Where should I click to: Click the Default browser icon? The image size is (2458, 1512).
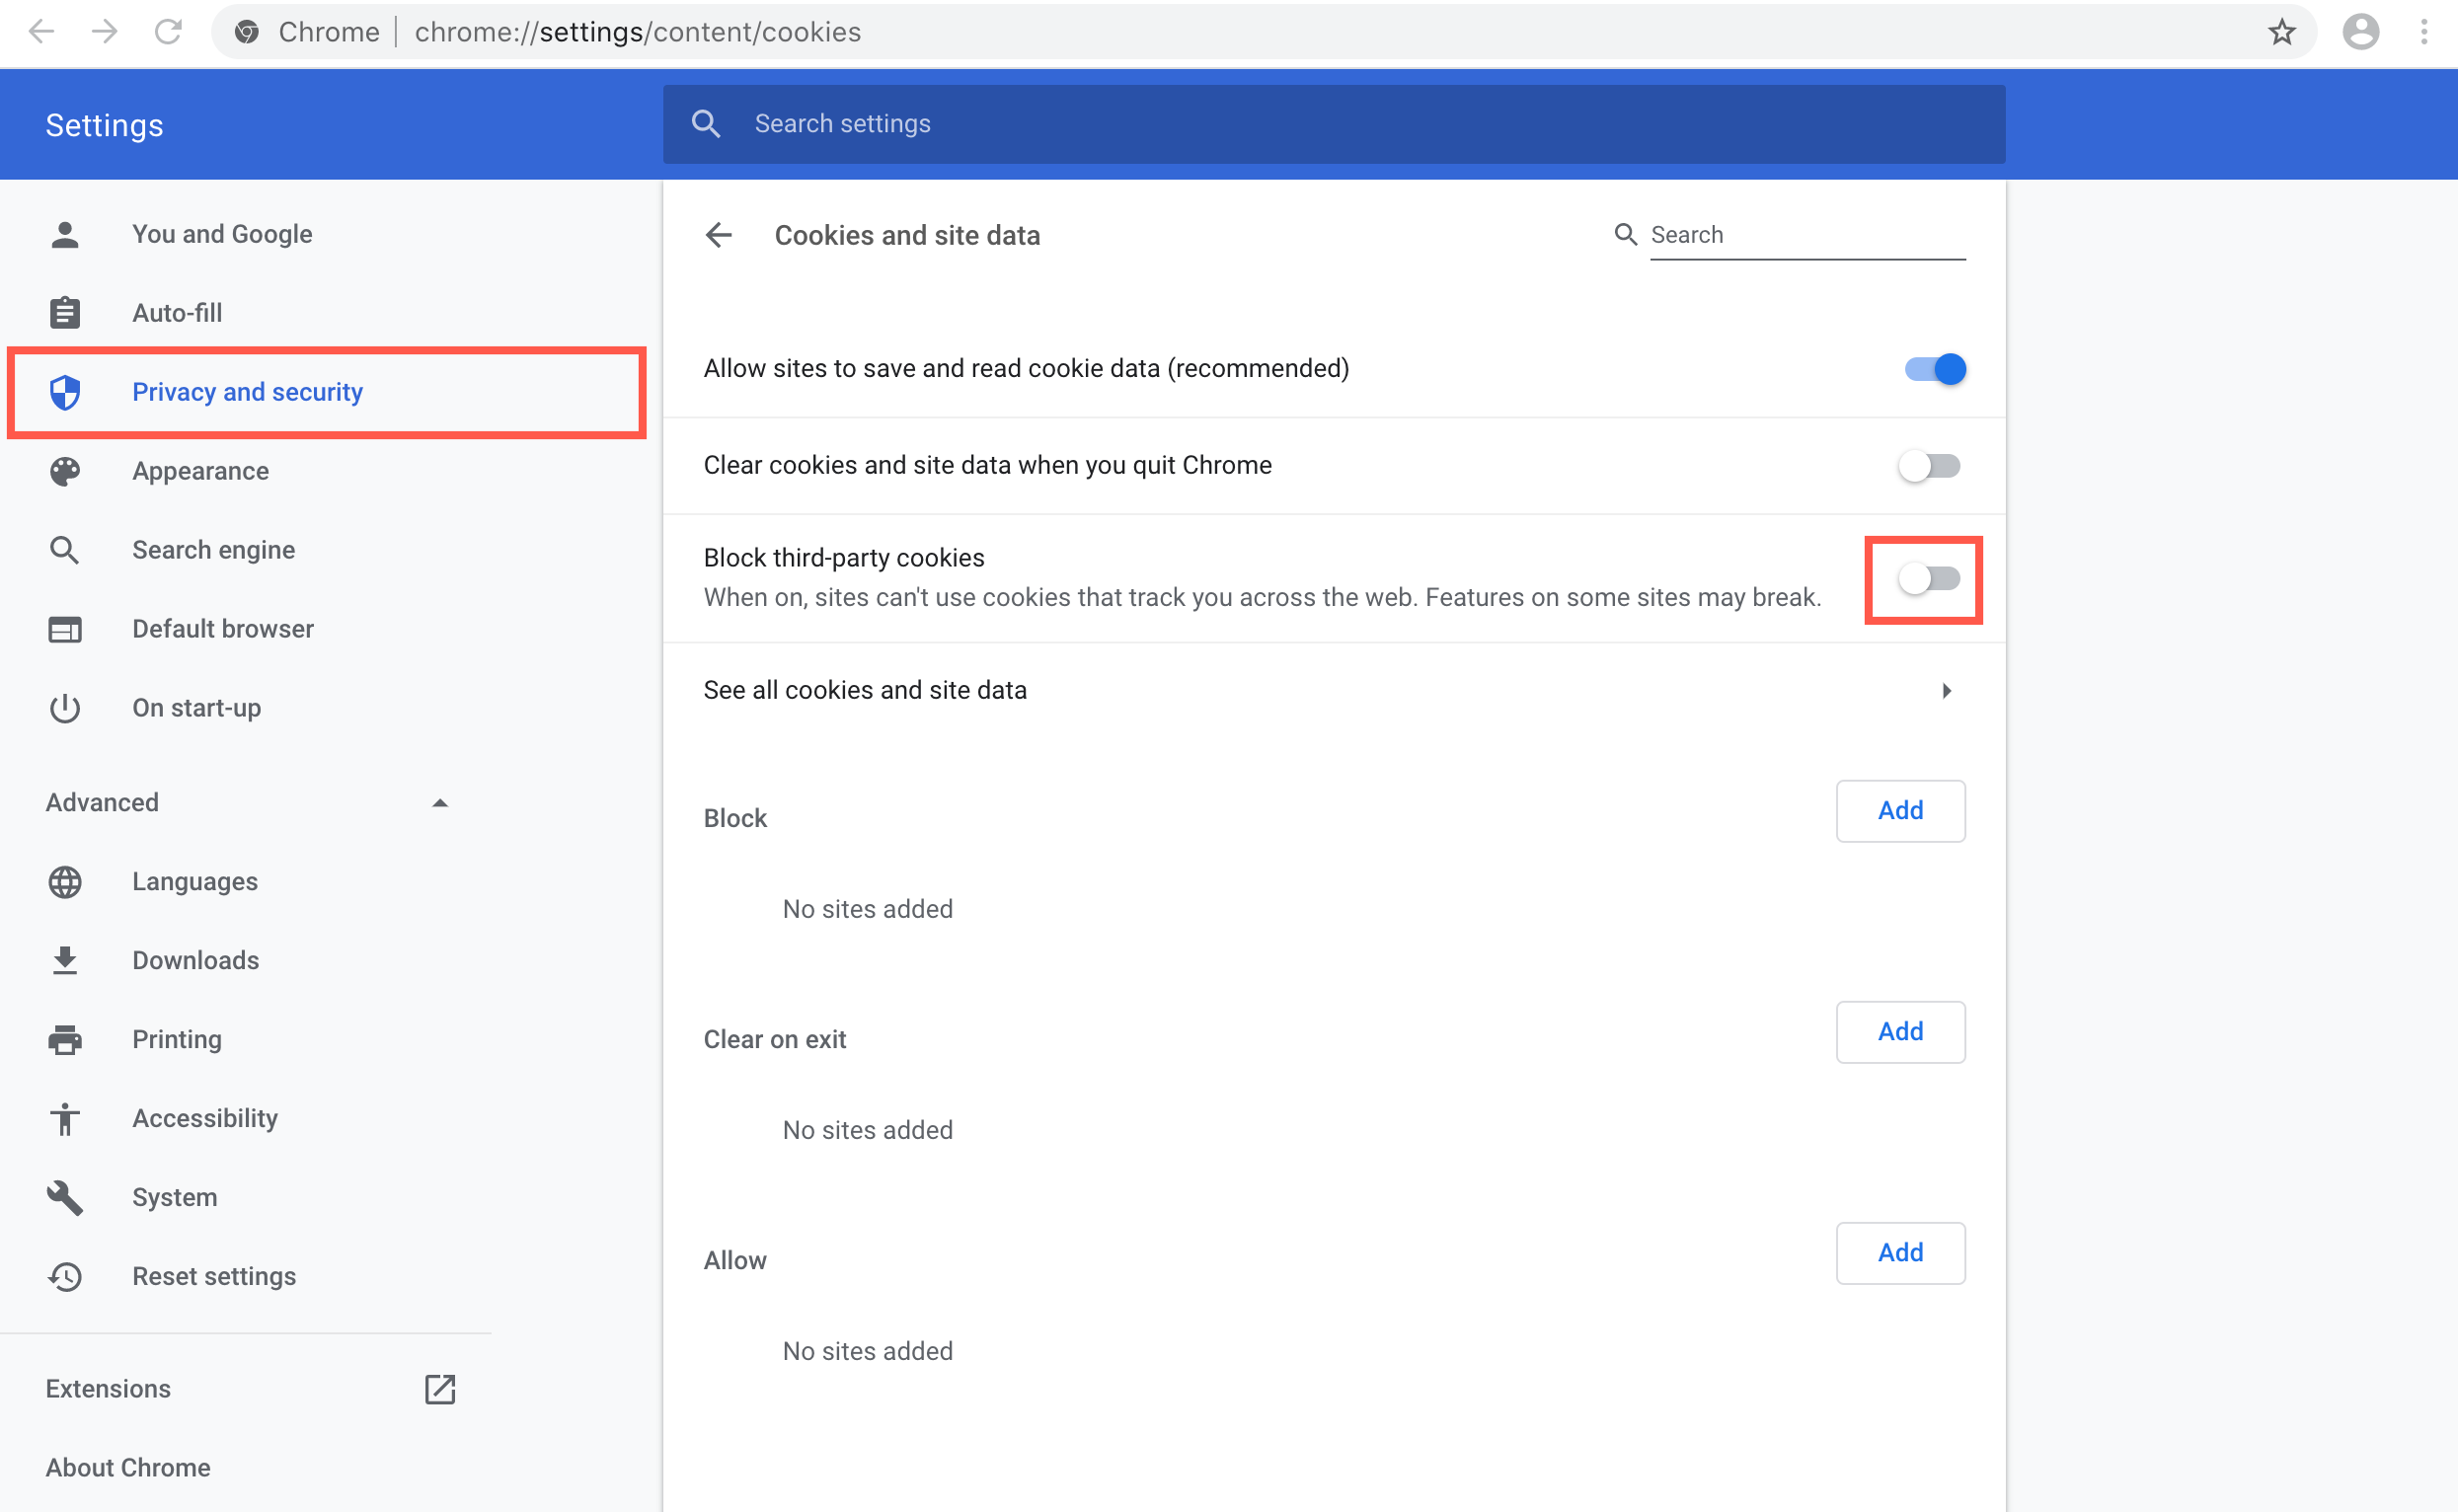[64, 629]
